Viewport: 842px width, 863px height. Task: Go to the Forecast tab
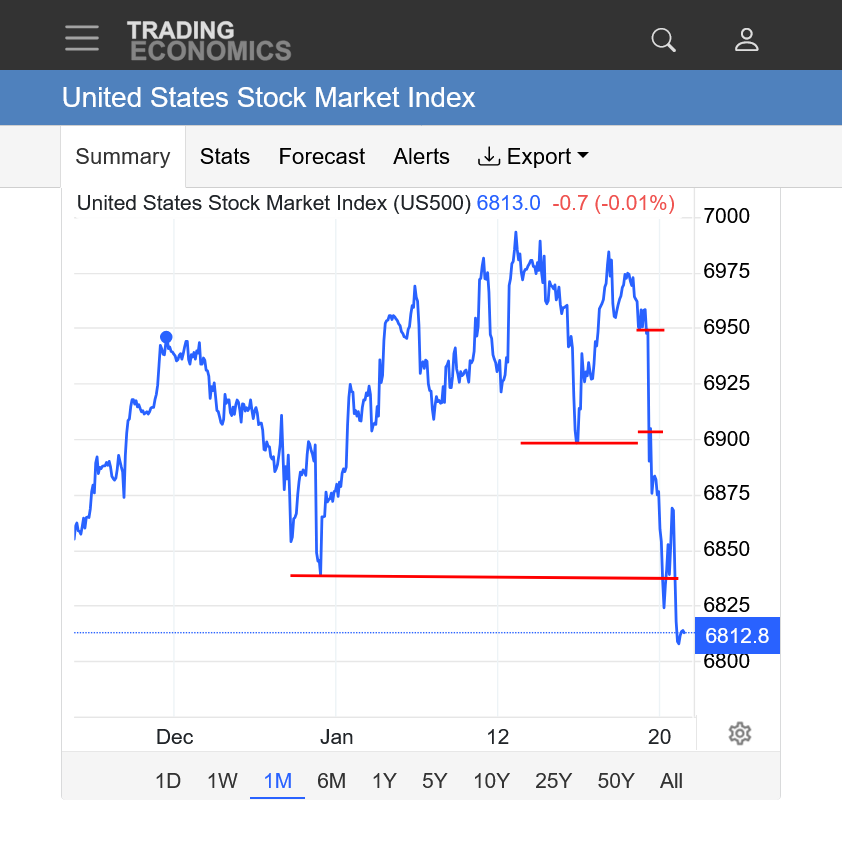point(322,157)
